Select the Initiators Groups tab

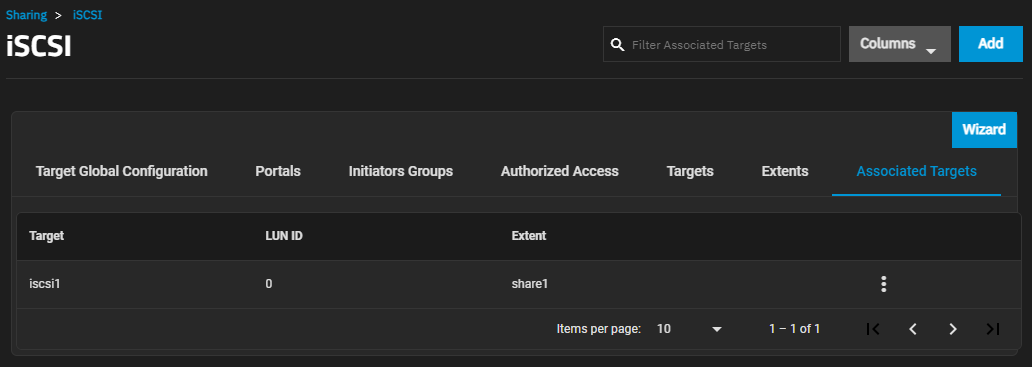[401, 171]
